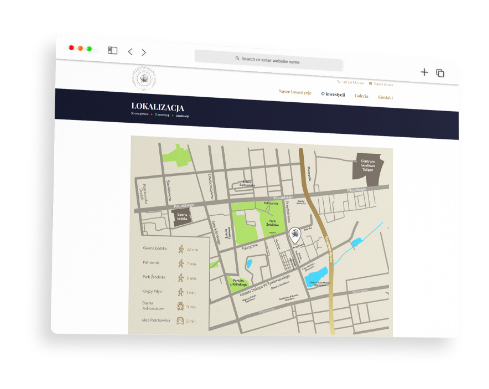Open a new tab with plus icon
489x389 pixels.
click(x=424, y=72)
